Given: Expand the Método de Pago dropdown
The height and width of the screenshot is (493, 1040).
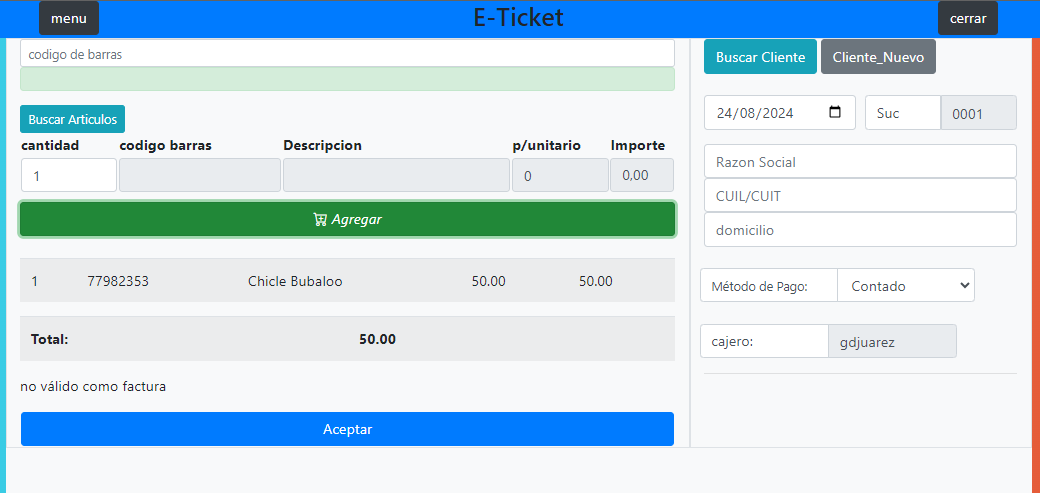Looking at the screenshot, I should point(905,285).
